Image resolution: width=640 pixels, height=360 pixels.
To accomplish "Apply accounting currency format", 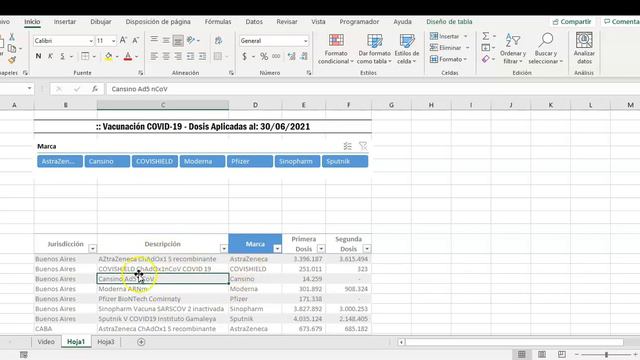I will [x=244, y=56].
